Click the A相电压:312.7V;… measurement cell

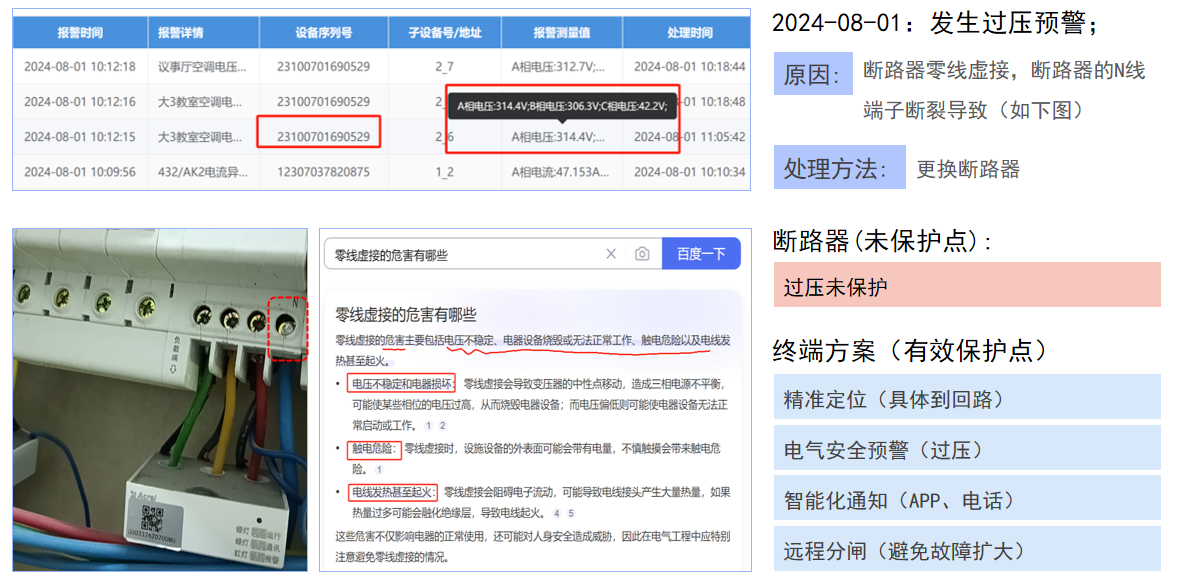point(561,66)
